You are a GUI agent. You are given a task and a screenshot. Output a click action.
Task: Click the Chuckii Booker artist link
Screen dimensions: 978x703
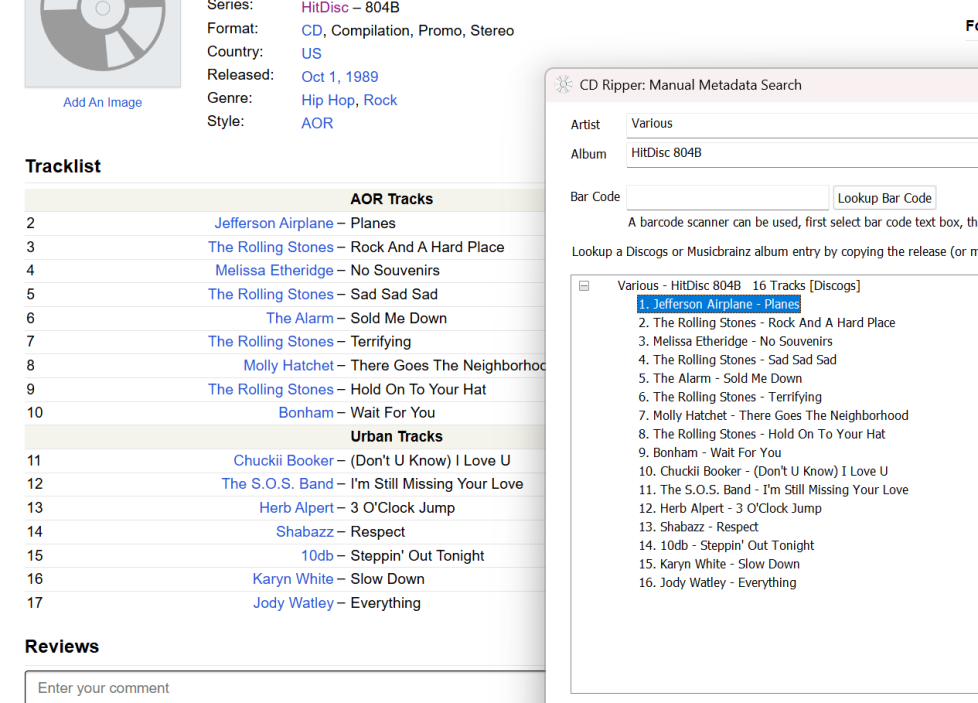(x=283, y=460)
